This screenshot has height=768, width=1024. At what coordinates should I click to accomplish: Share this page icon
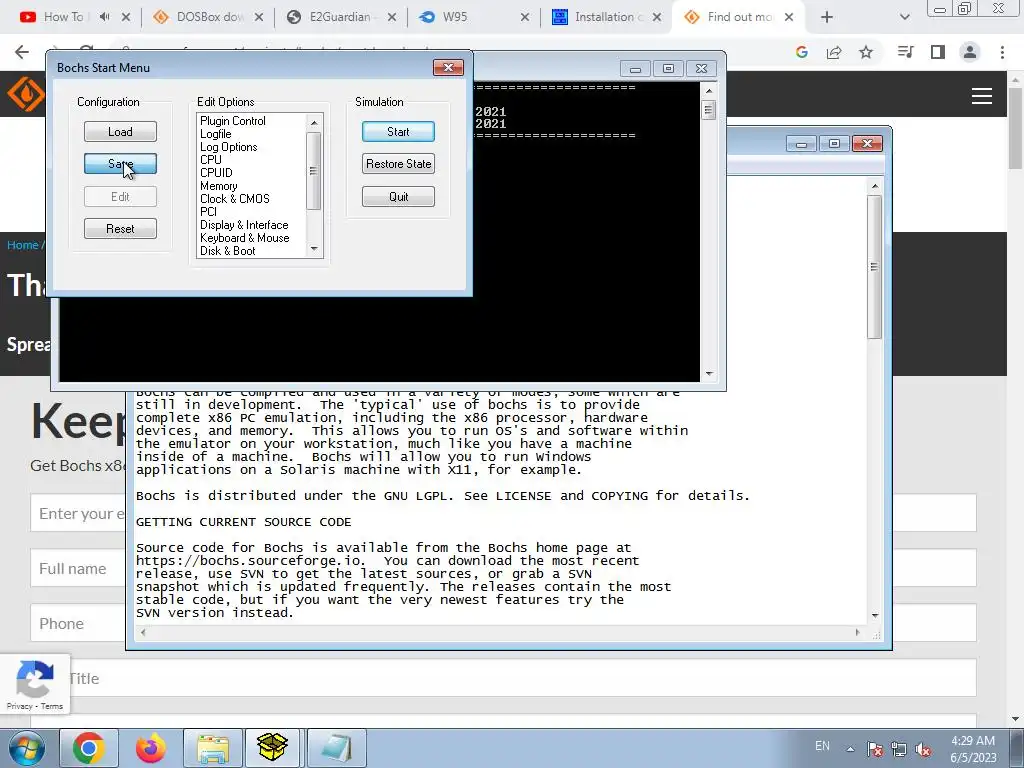pos(834,52)
